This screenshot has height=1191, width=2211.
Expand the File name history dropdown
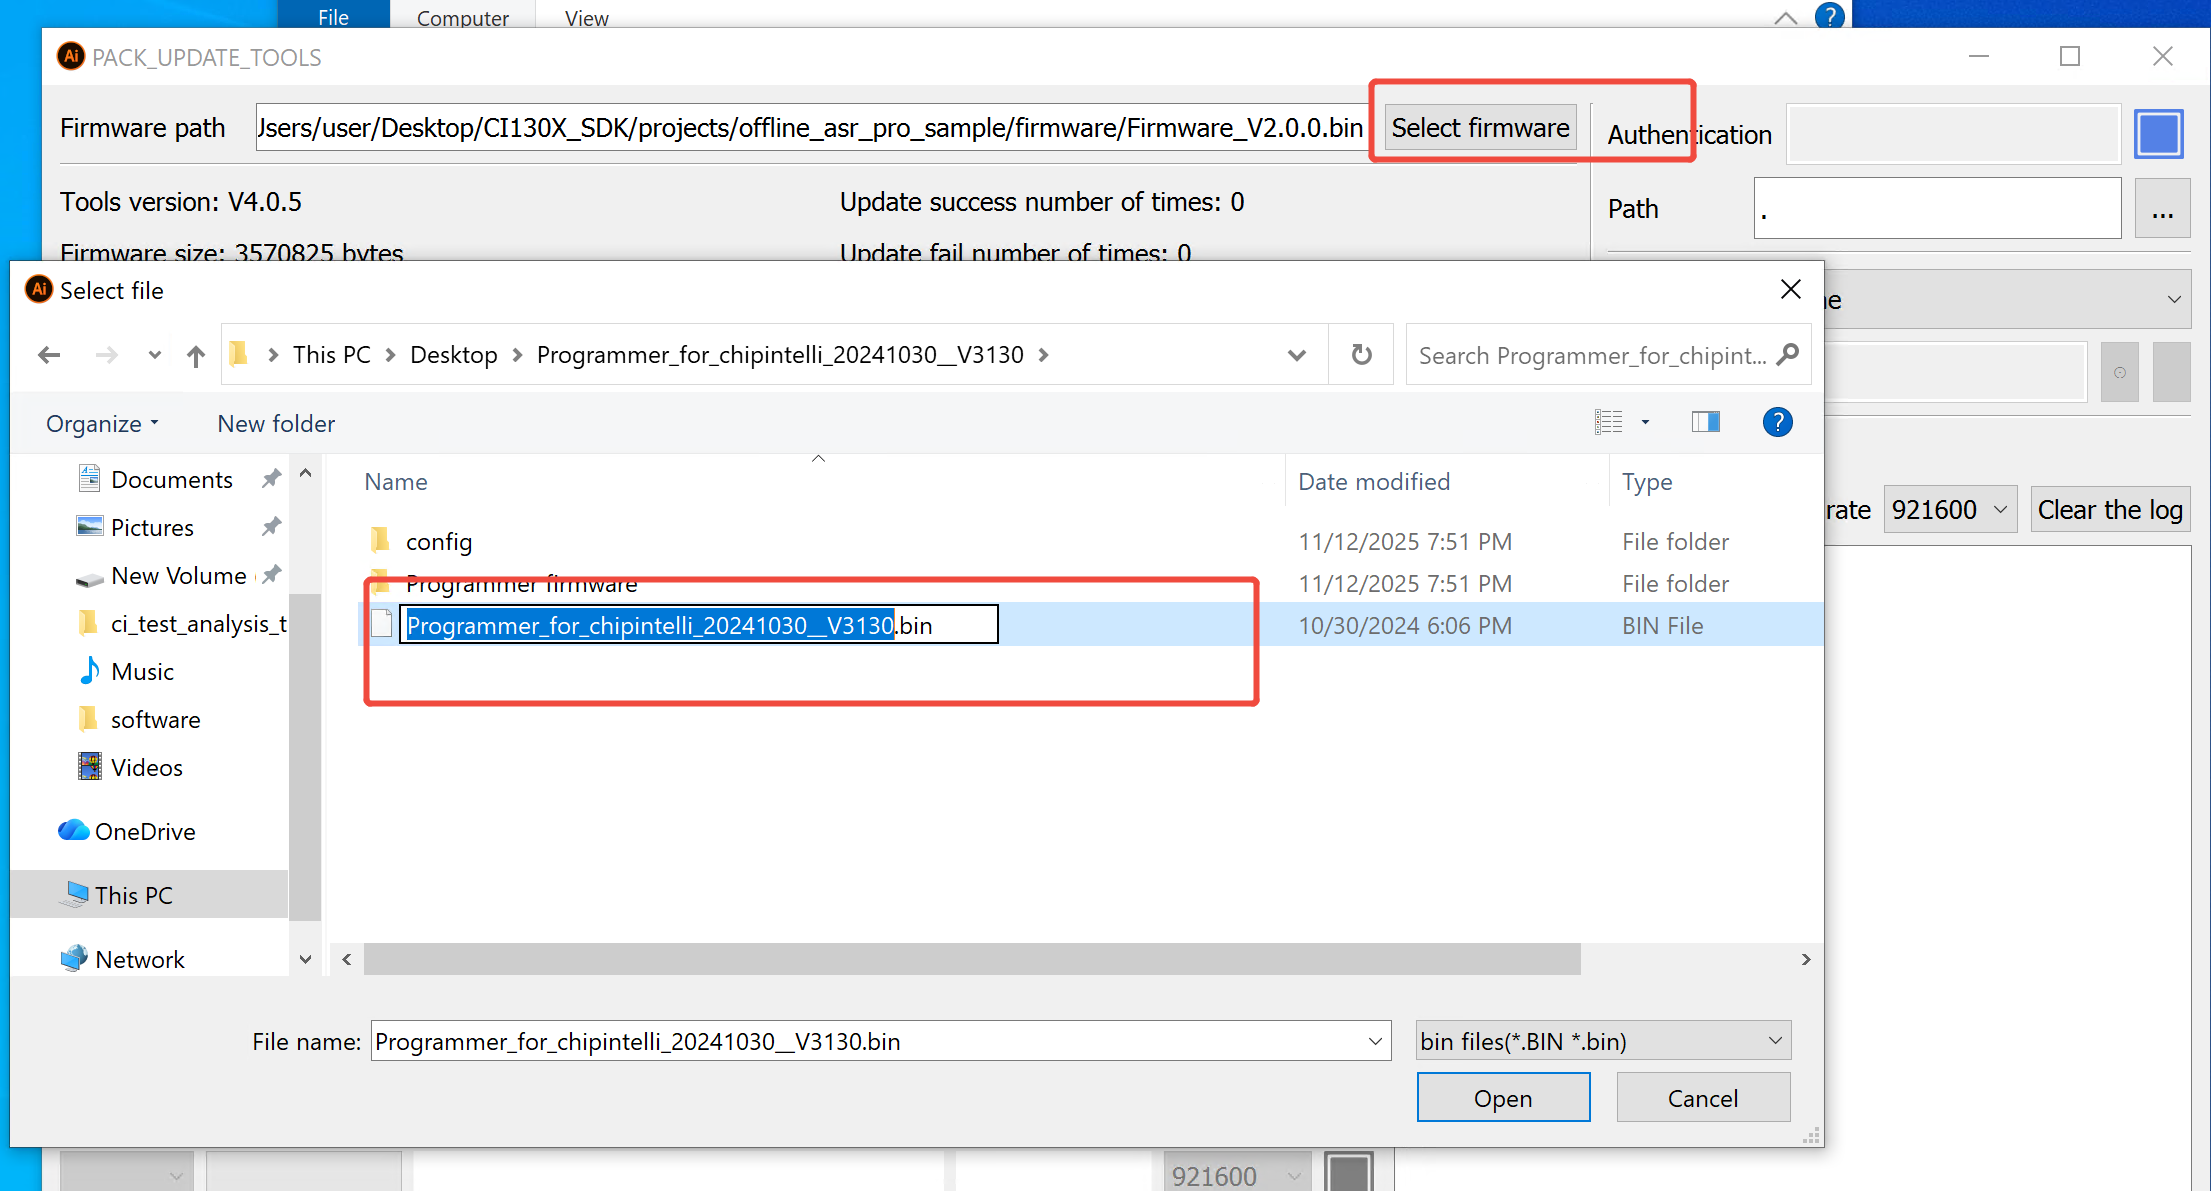[1375, 1041]
